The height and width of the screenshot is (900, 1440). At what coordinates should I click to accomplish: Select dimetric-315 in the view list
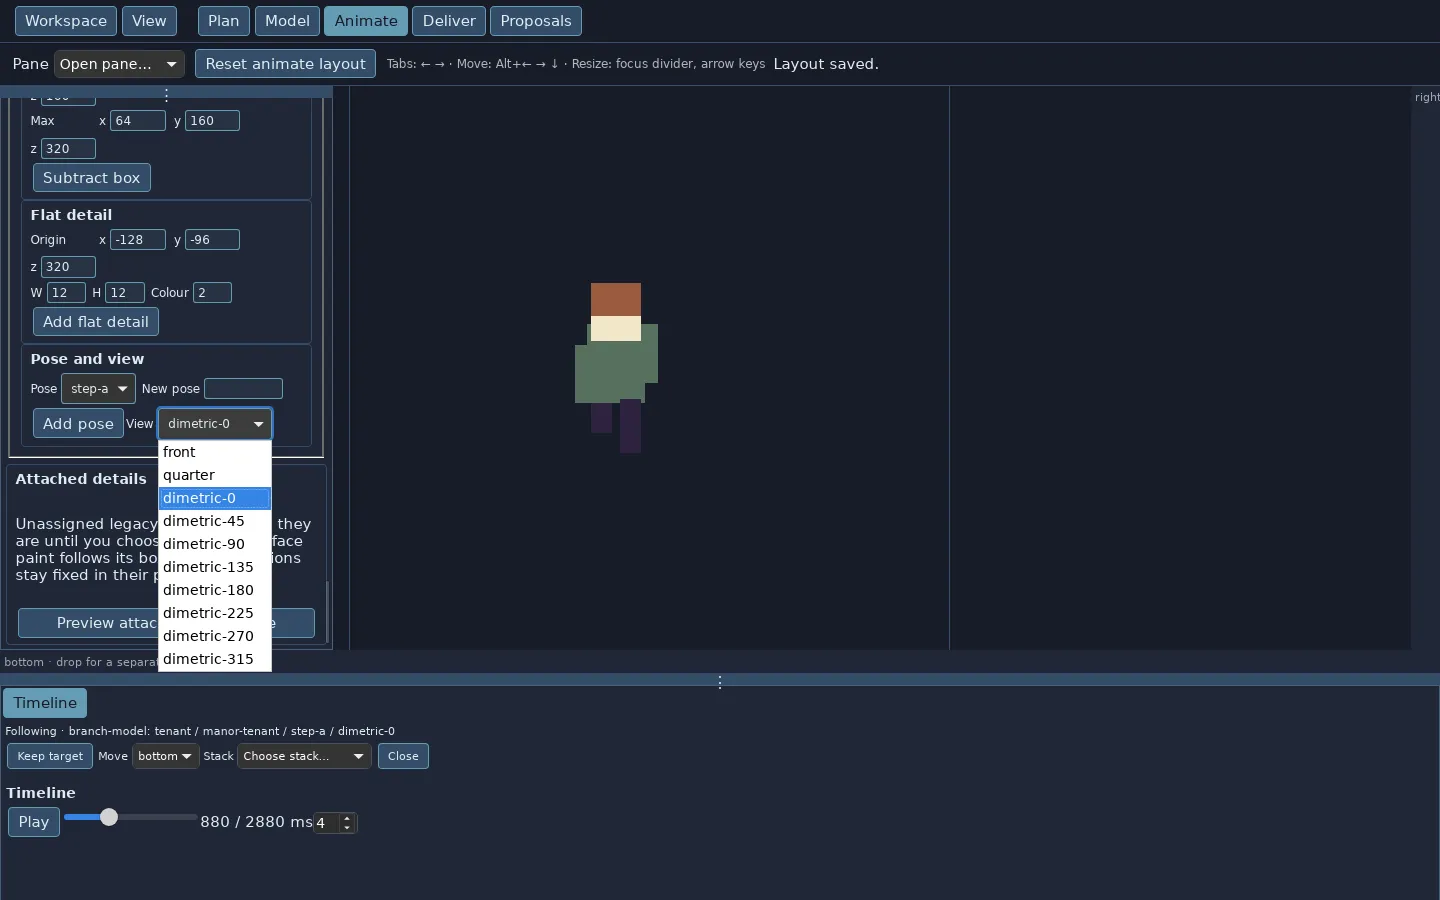click(x=215, y=659)
